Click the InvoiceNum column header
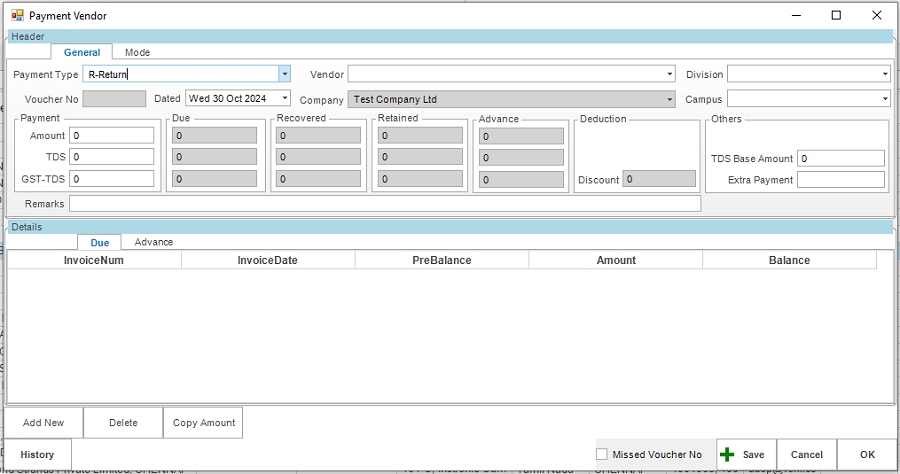The image size is (900, 474). click(94, 260)
